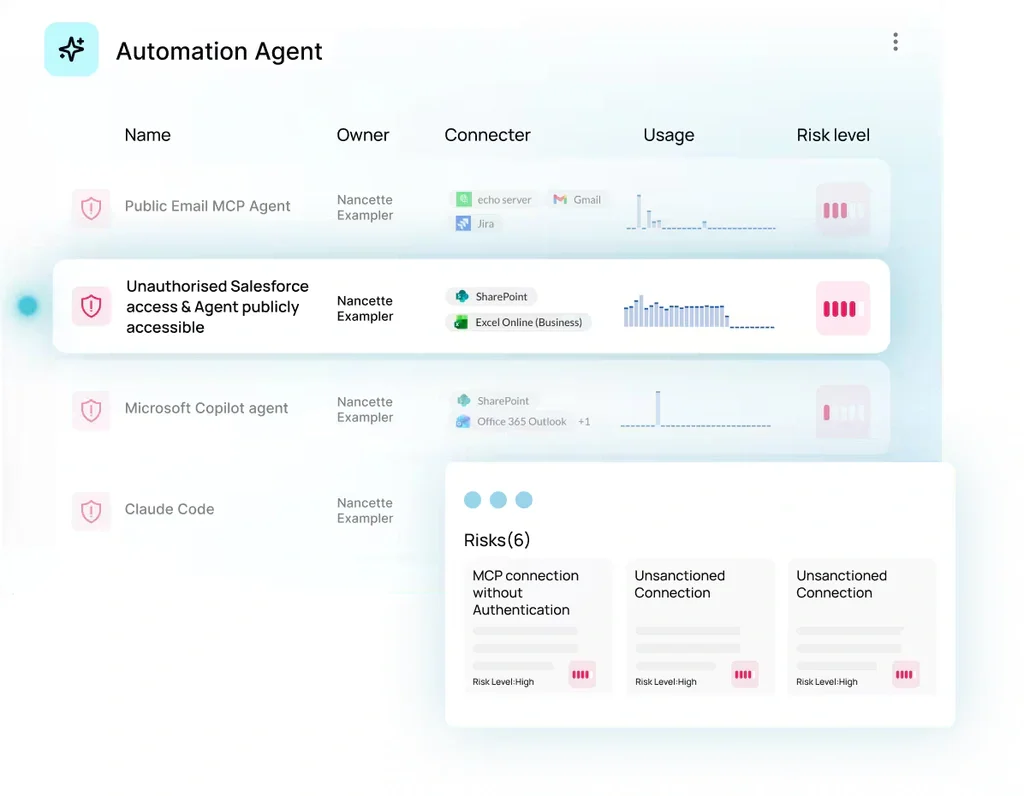Click SharePoint icon in Microsoft Copilot row

point(464,400)
